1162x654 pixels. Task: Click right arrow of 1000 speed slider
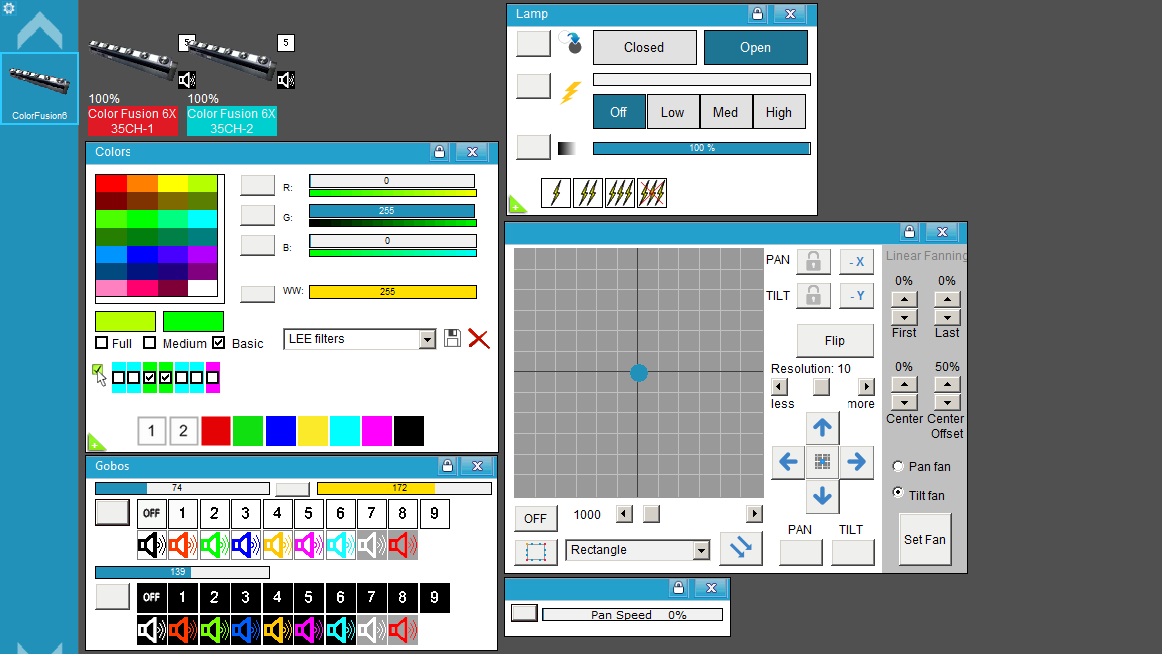pos(754,514)
